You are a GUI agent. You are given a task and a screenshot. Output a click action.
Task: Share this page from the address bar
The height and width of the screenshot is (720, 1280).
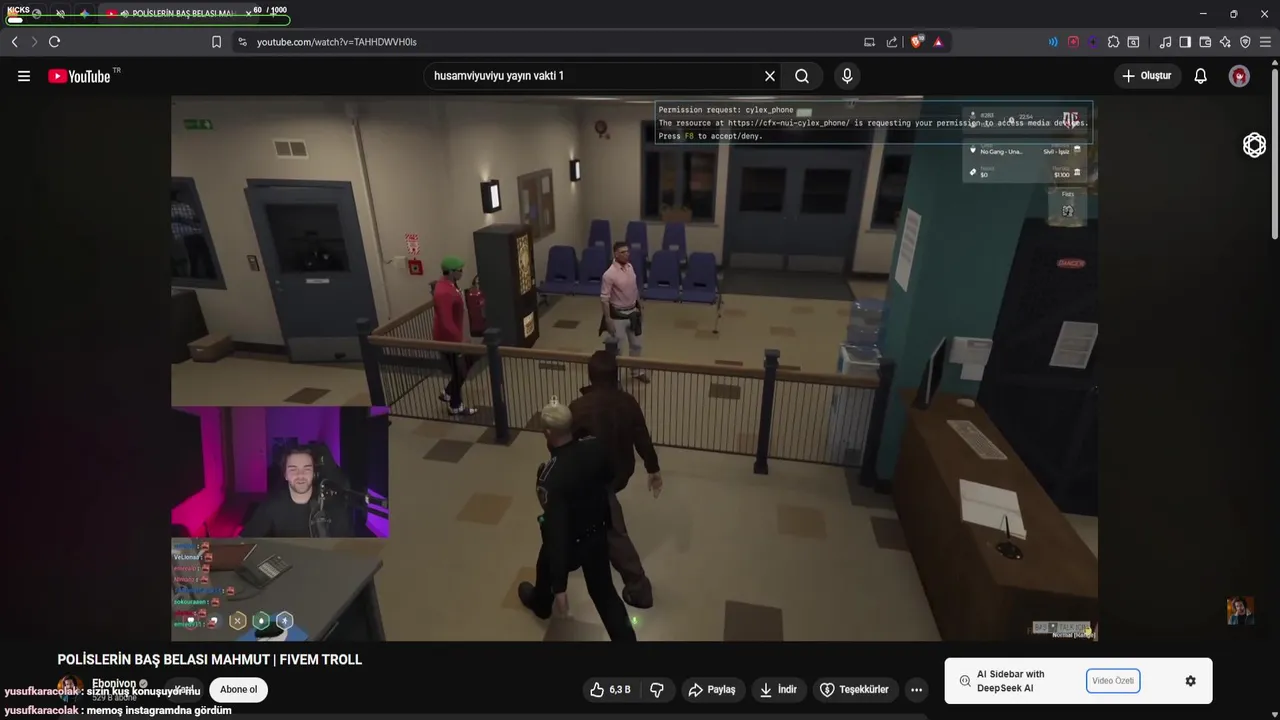point(892,42)
